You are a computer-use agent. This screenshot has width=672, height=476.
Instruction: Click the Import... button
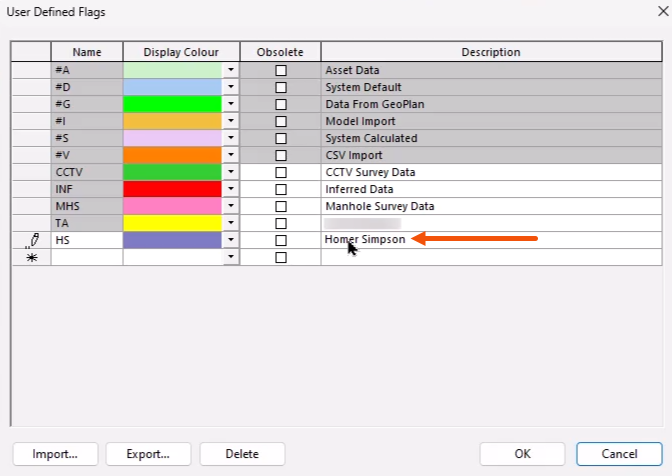pyautogui.click(x=55, y=454)
